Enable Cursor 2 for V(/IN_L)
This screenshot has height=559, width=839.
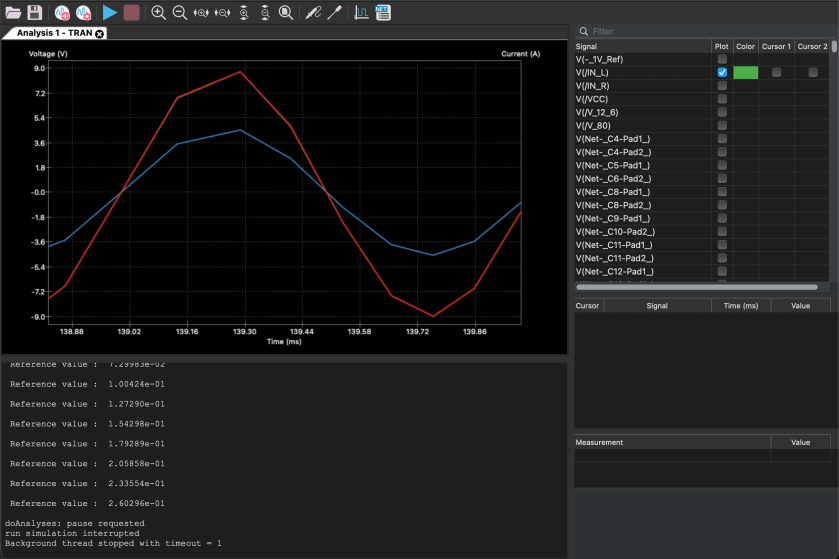click(x=813, y=73)
